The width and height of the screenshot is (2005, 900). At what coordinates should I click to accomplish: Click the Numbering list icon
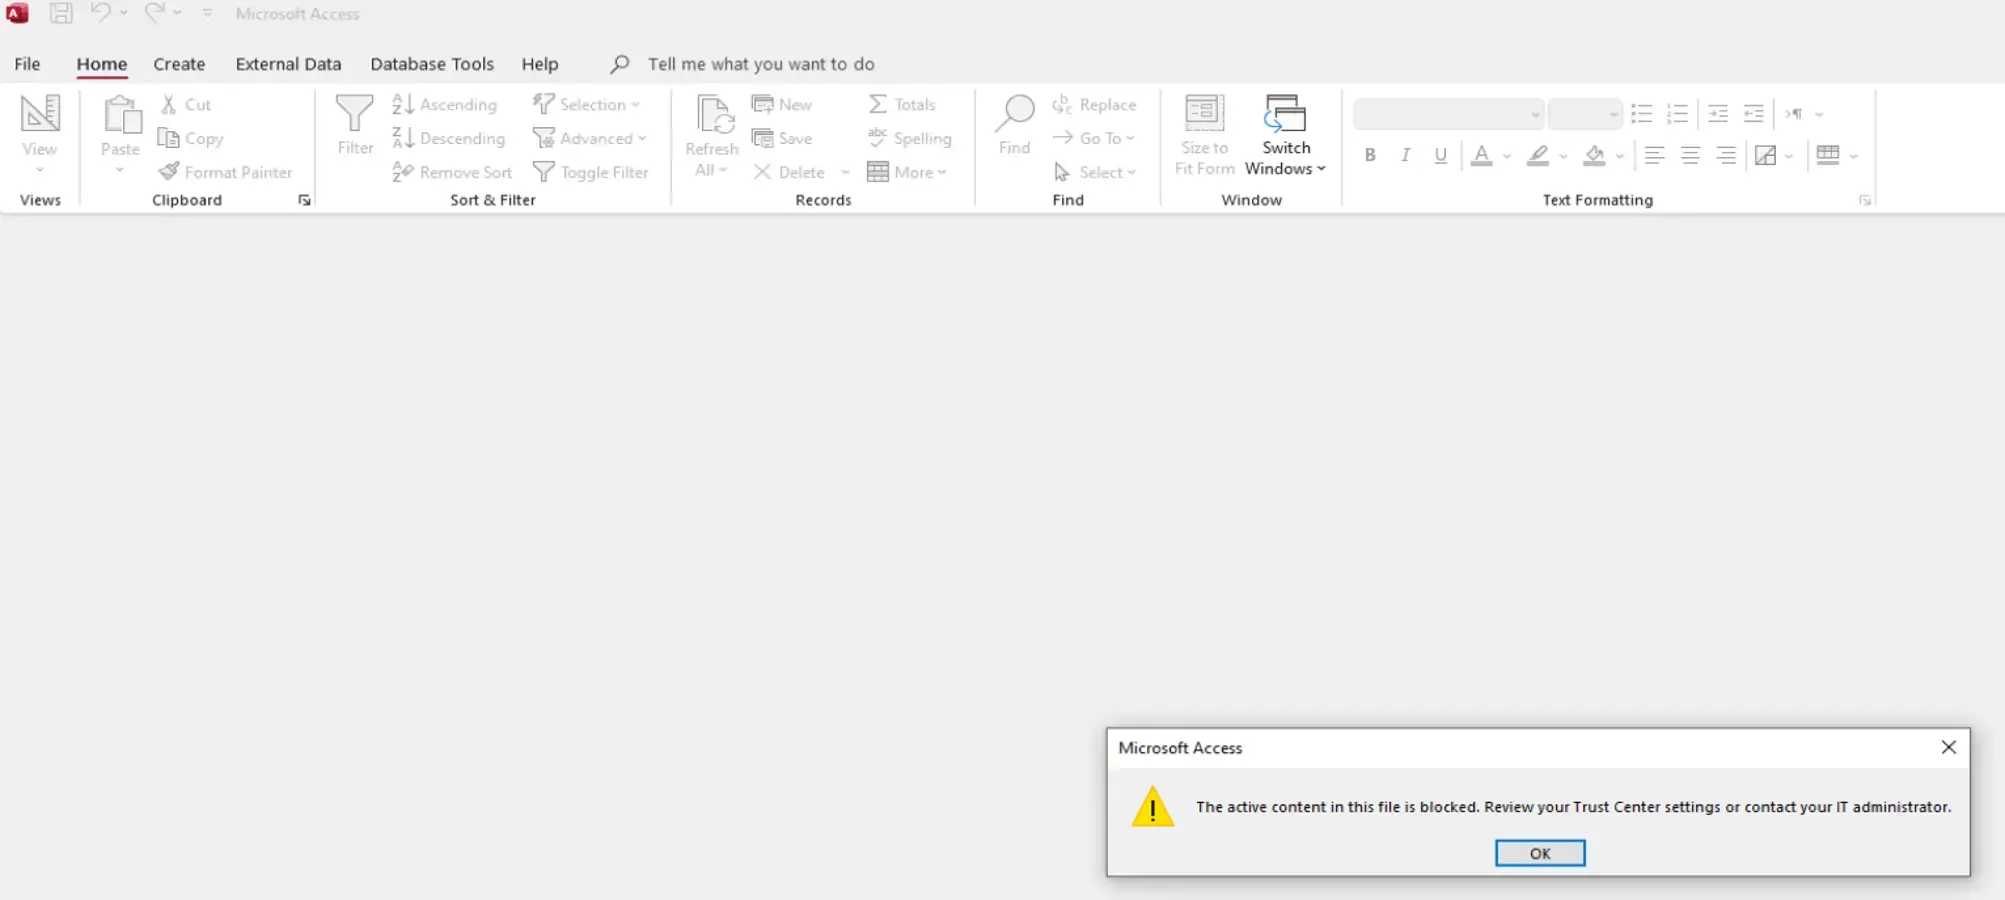[1678, 114]
